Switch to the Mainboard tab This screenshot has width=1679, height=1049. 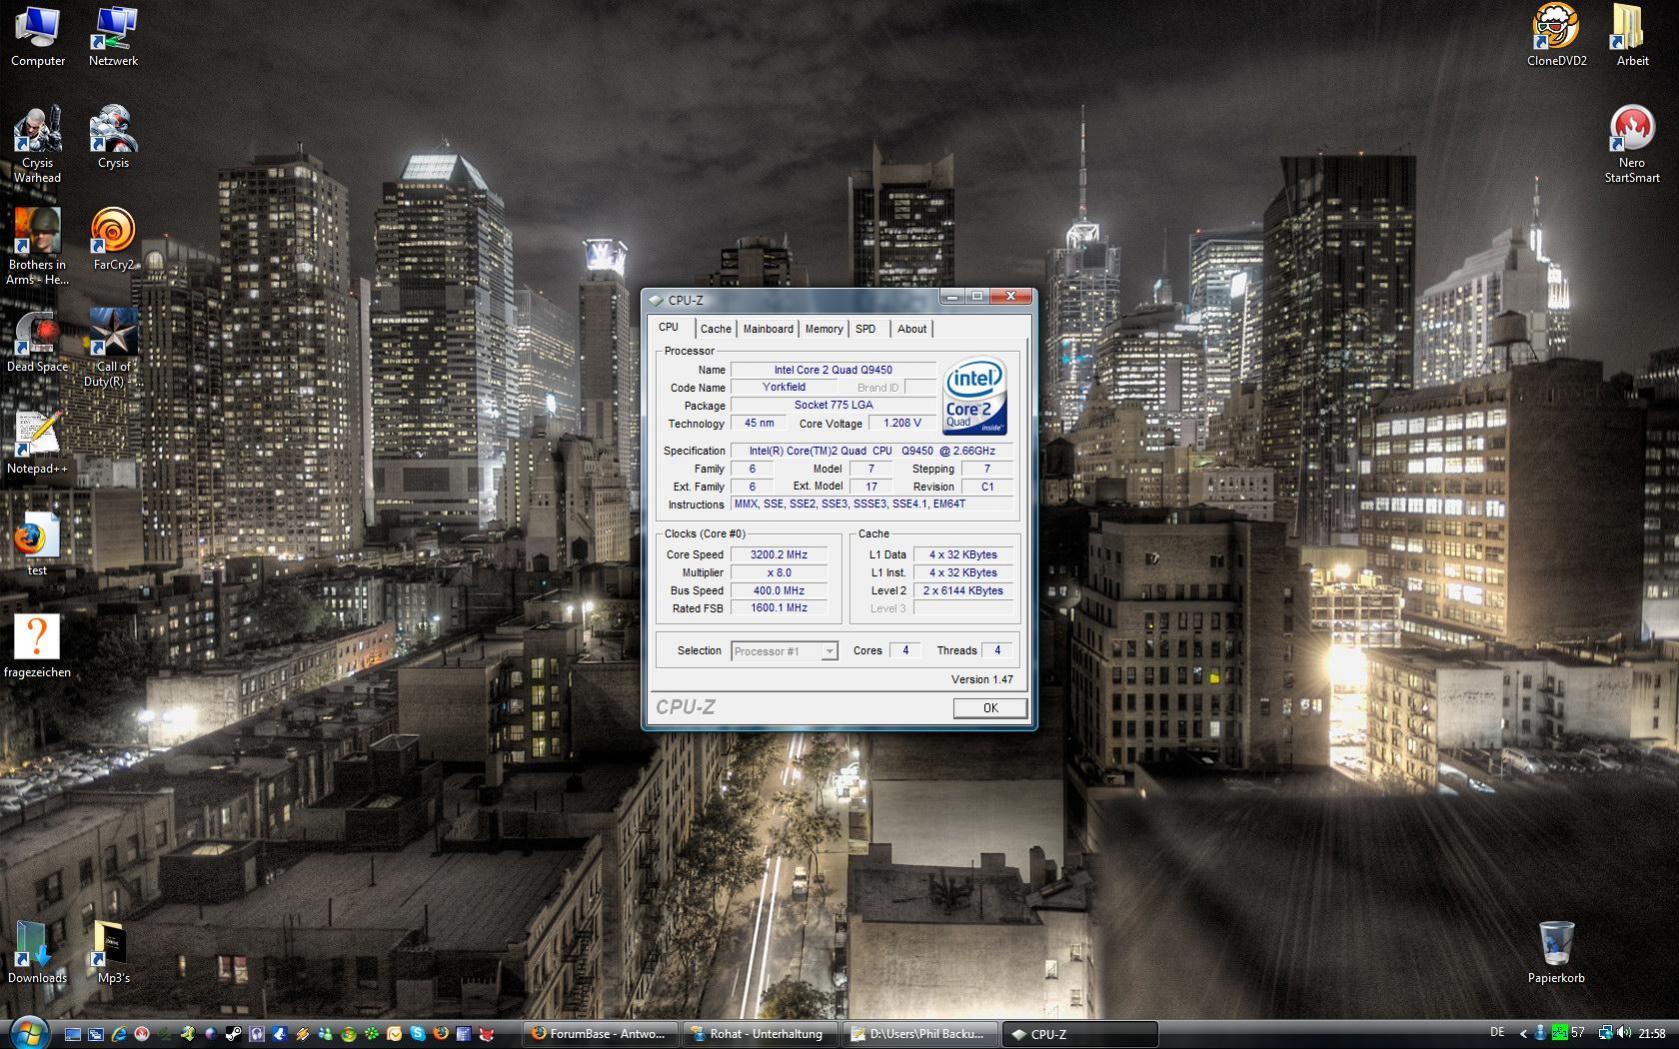click(768, 329)
